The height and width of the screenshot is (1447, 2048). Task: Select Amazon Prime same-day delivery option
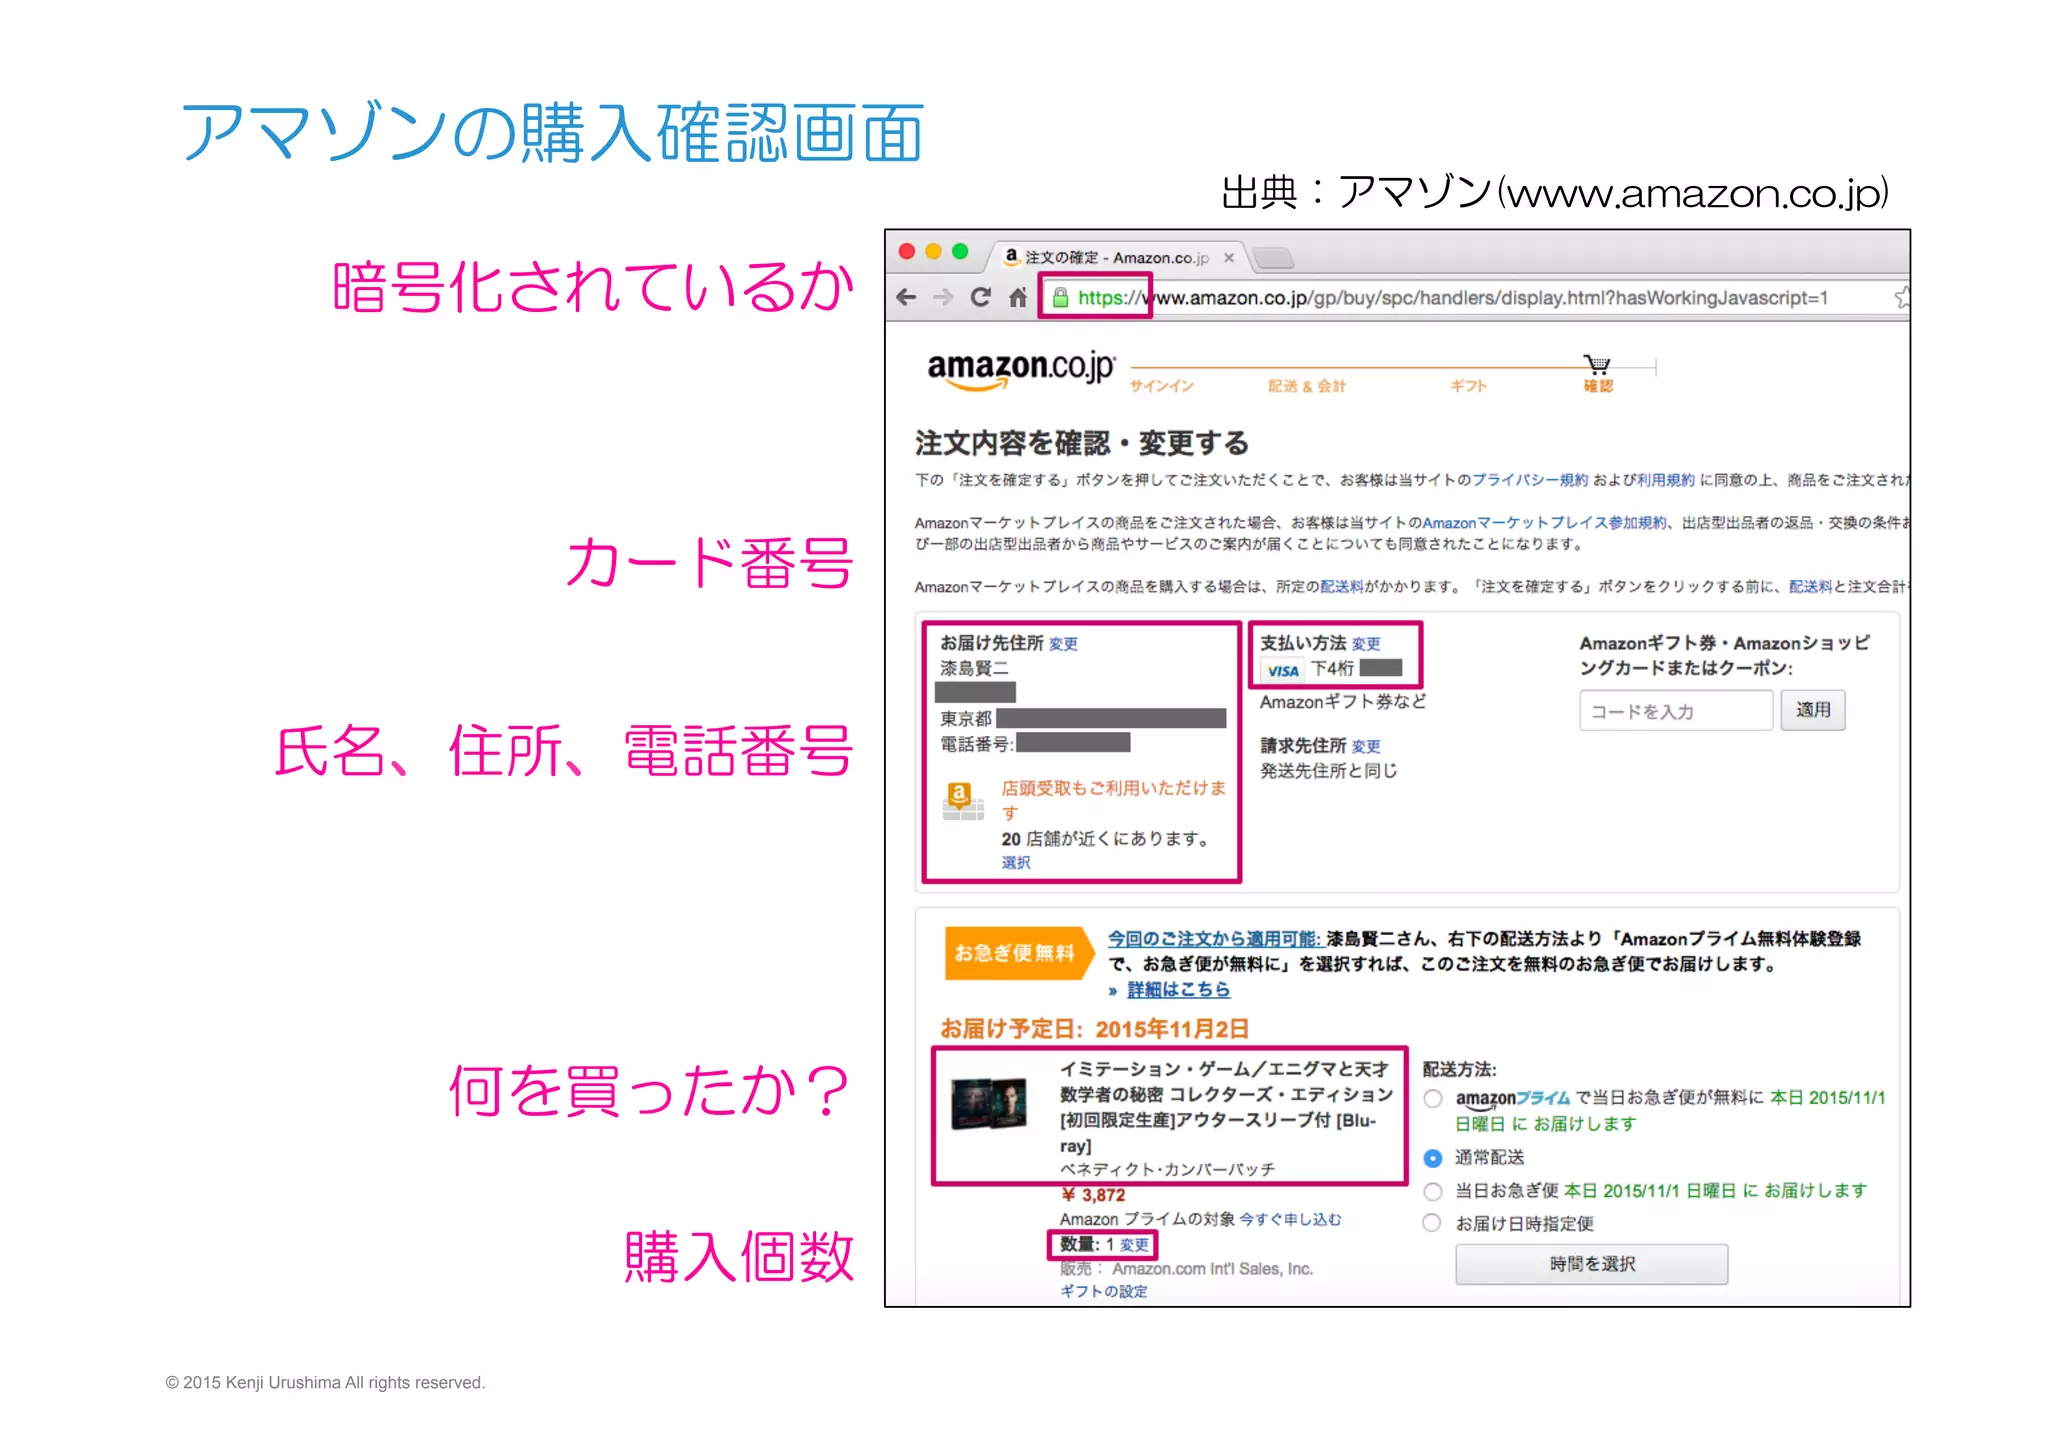(1433, 1098)
